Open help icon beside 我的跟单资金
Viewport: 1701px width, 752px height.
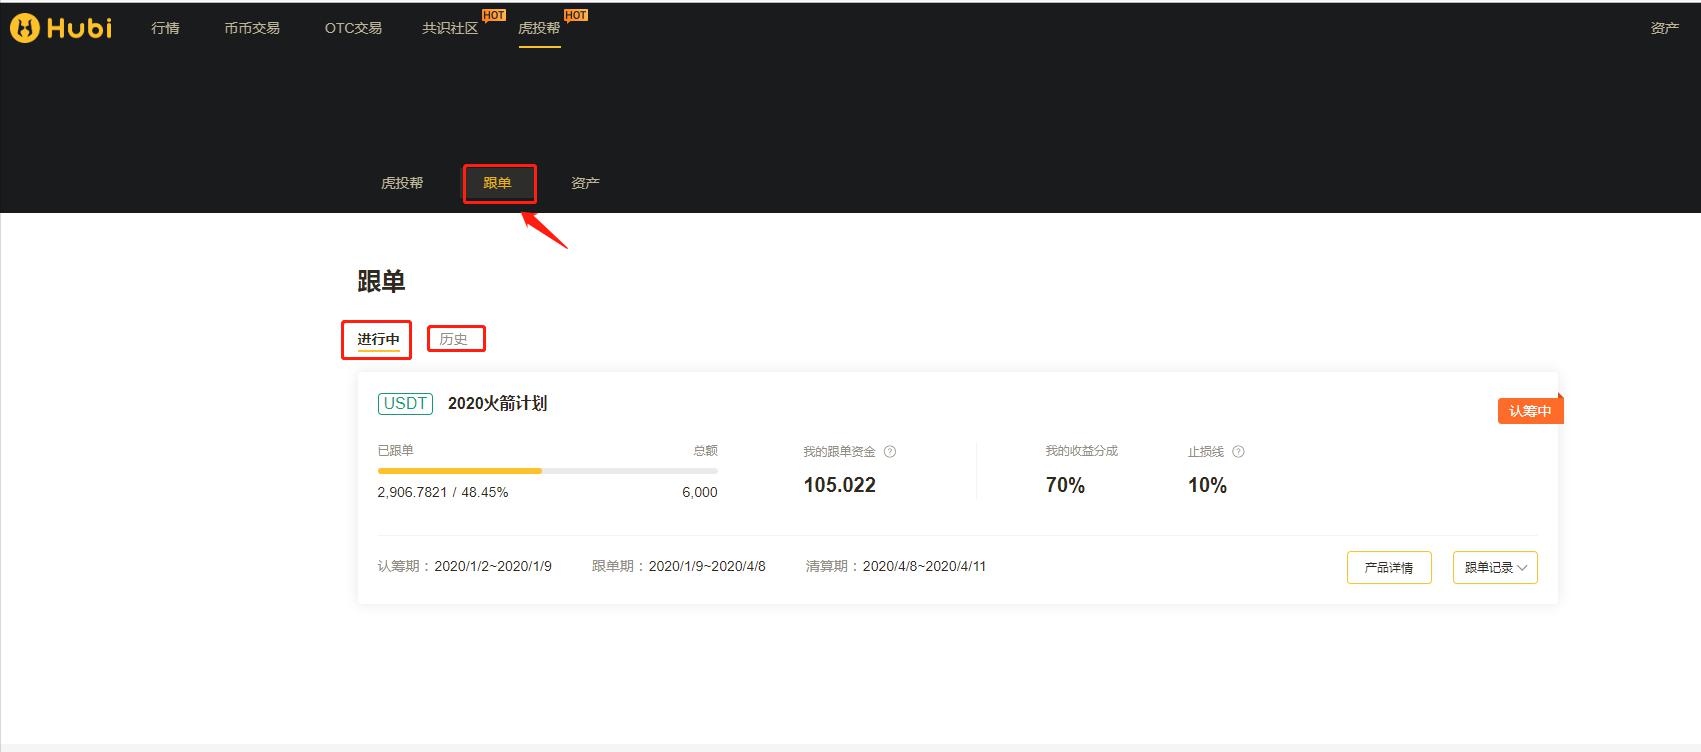[890, 452]
